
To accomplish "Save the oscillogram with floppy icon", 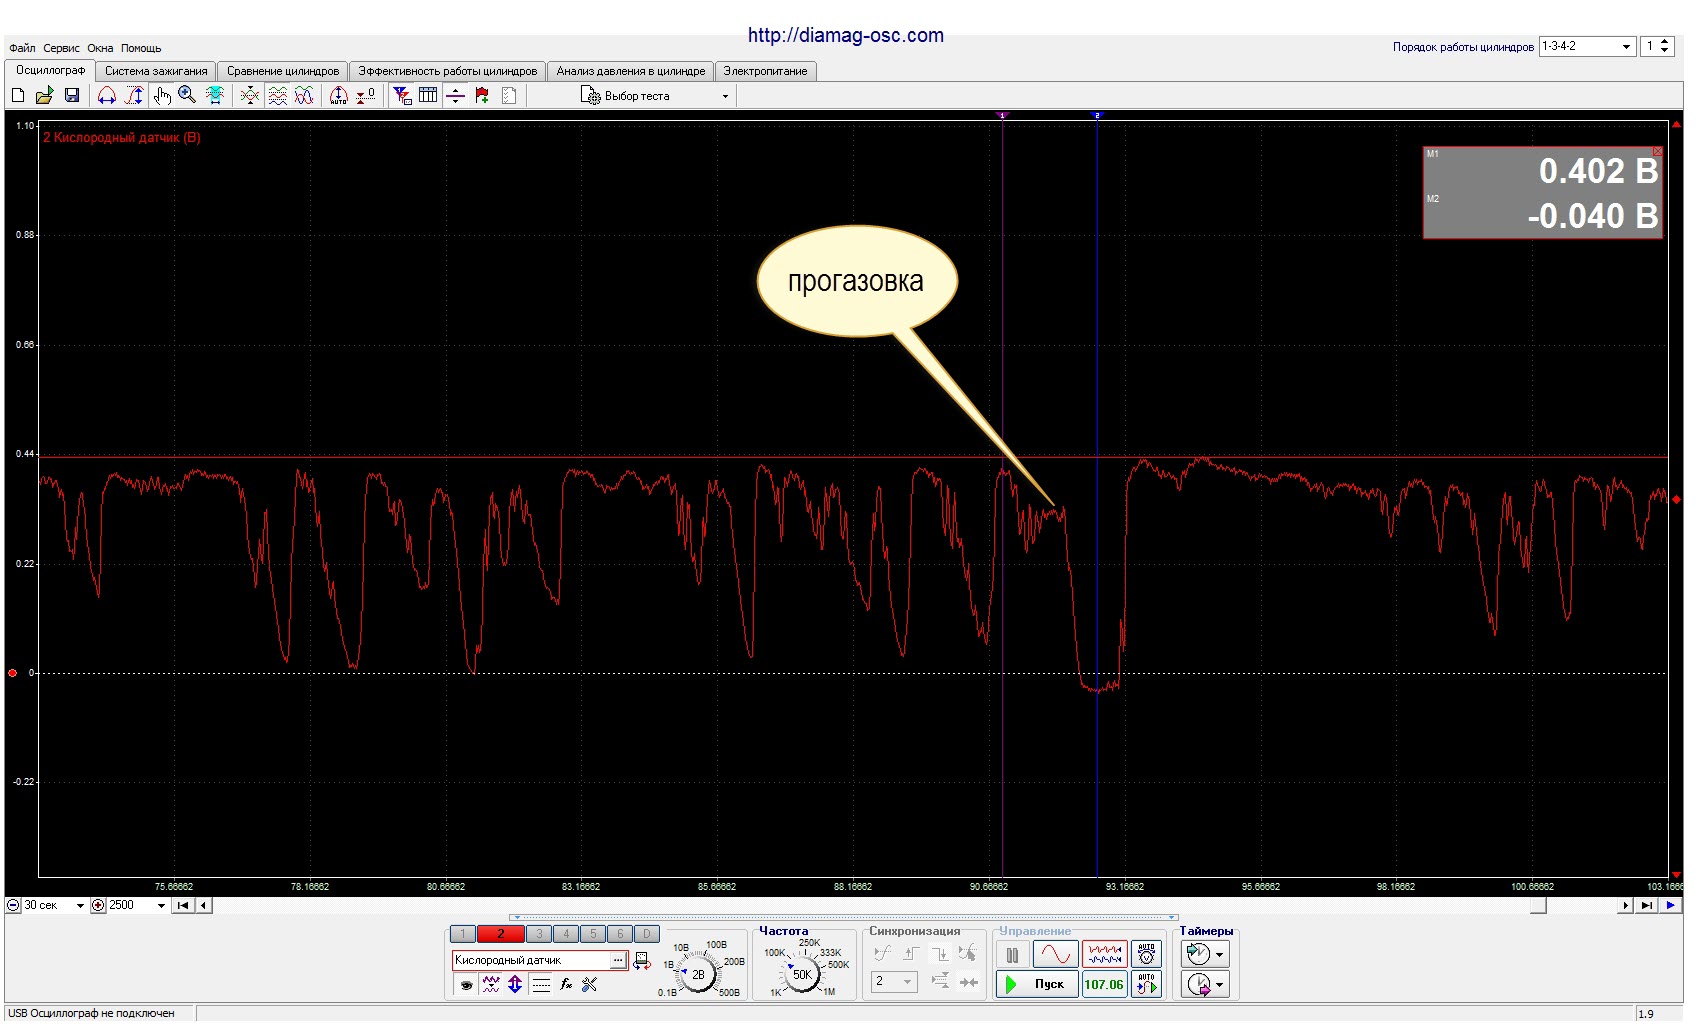I will click(72, 95).
